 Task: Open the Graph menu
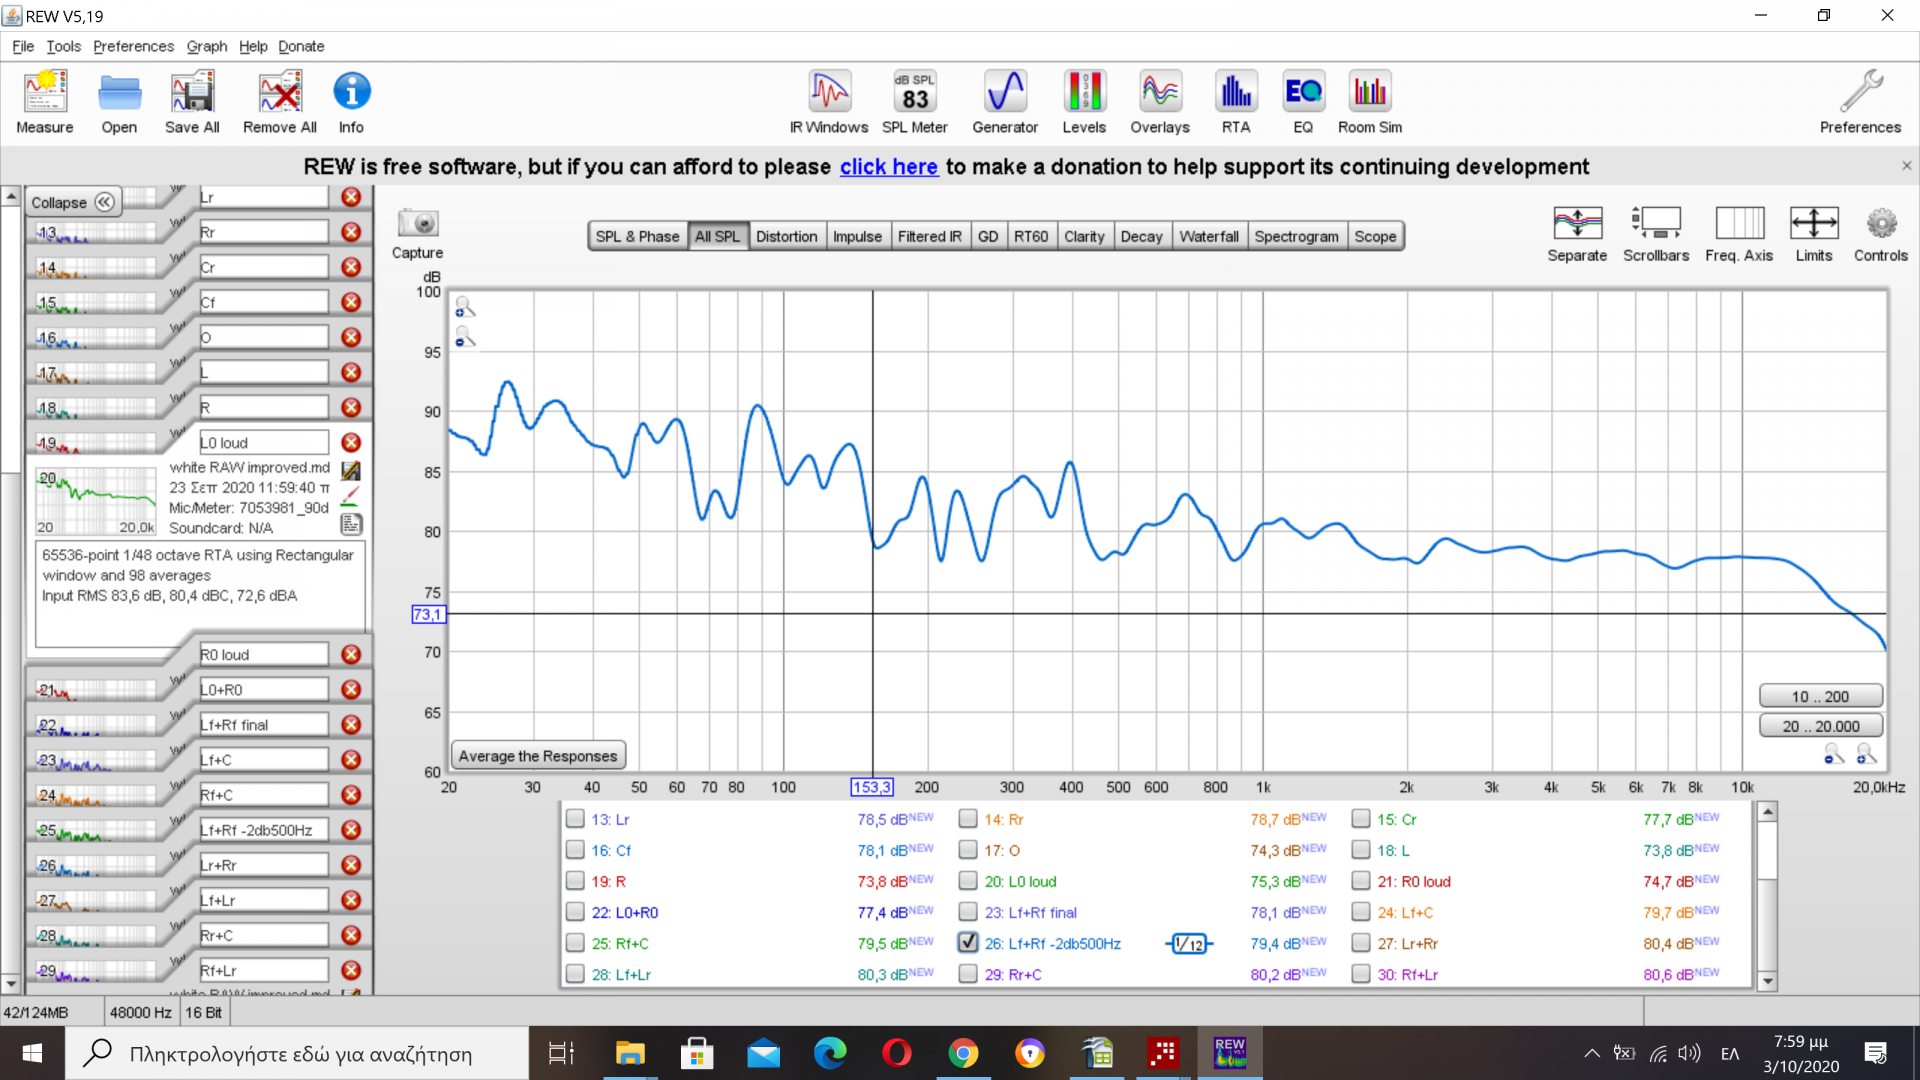pos(206,46)
